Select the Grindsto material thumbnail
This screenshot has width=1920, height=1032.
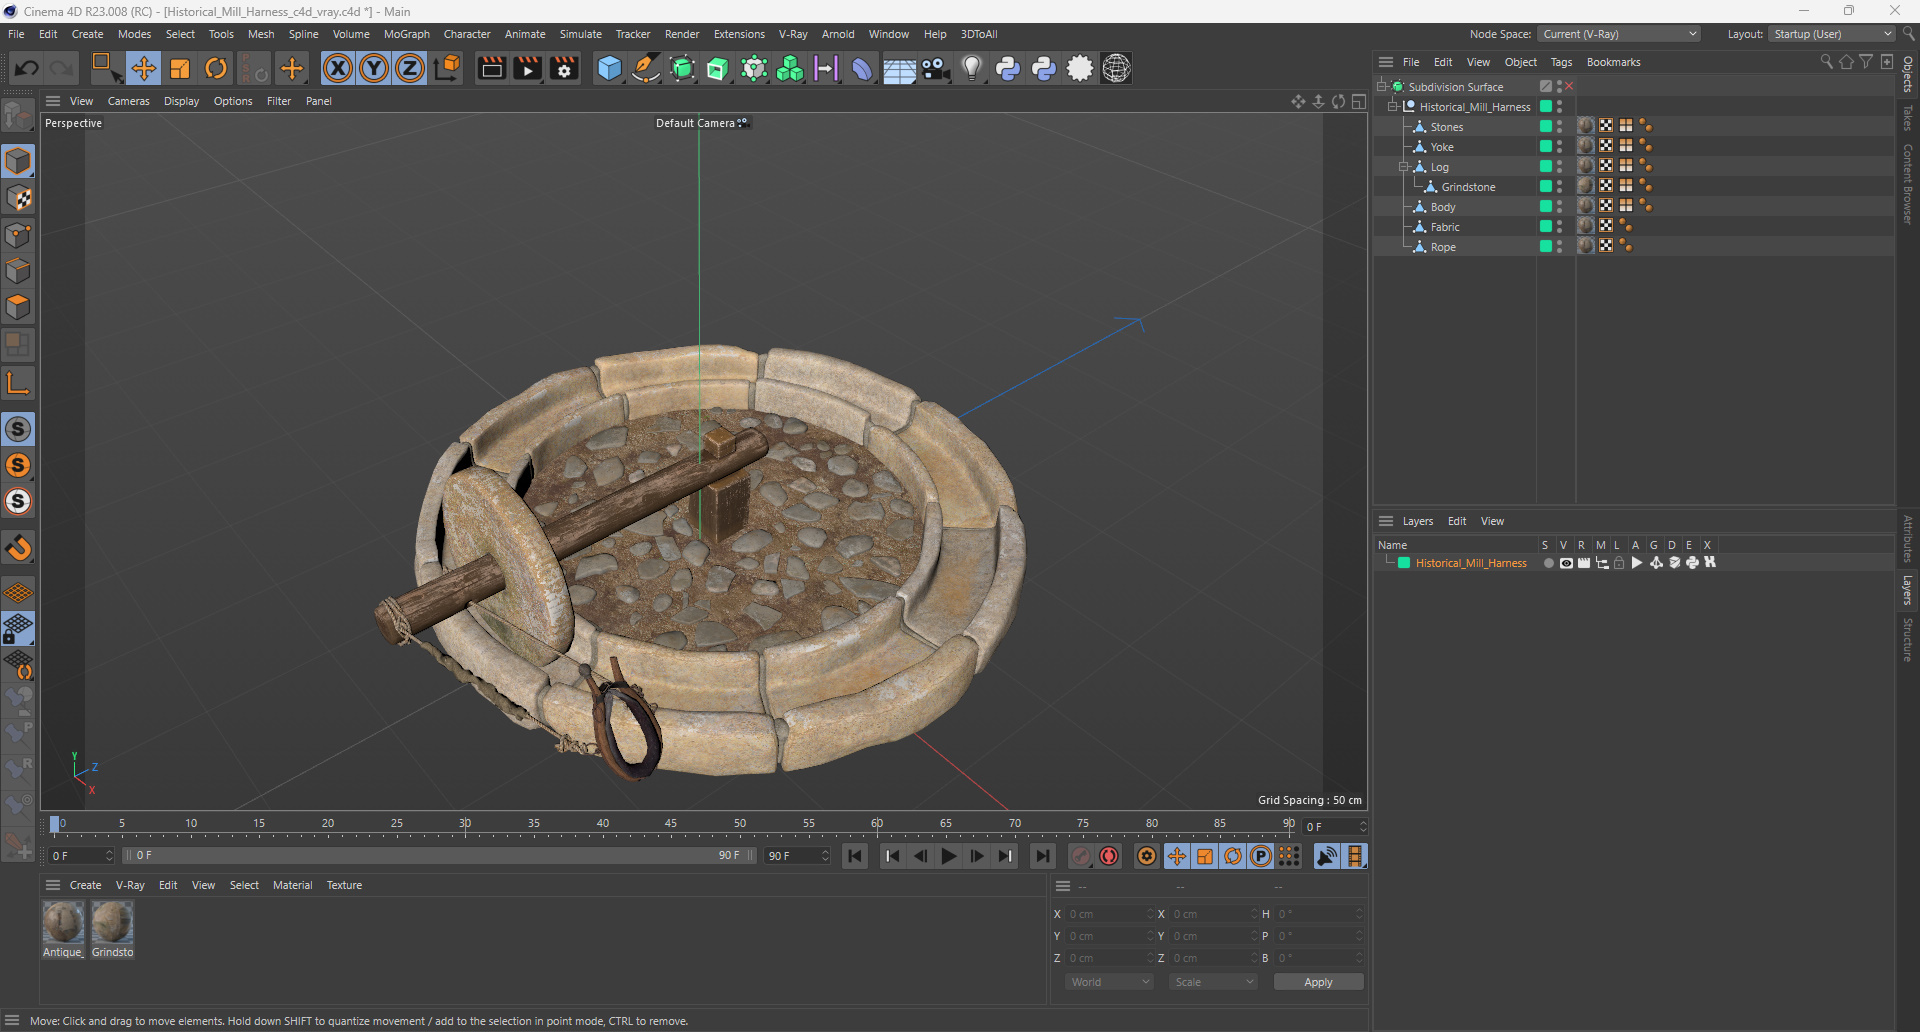click(112, 922)
